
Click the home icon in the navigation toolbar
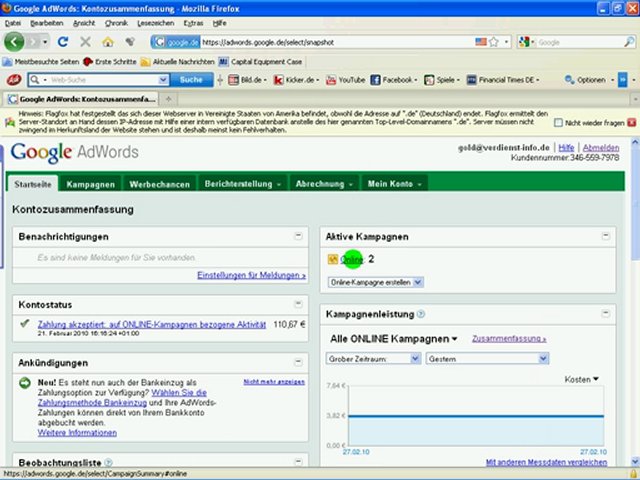(107, 42)
